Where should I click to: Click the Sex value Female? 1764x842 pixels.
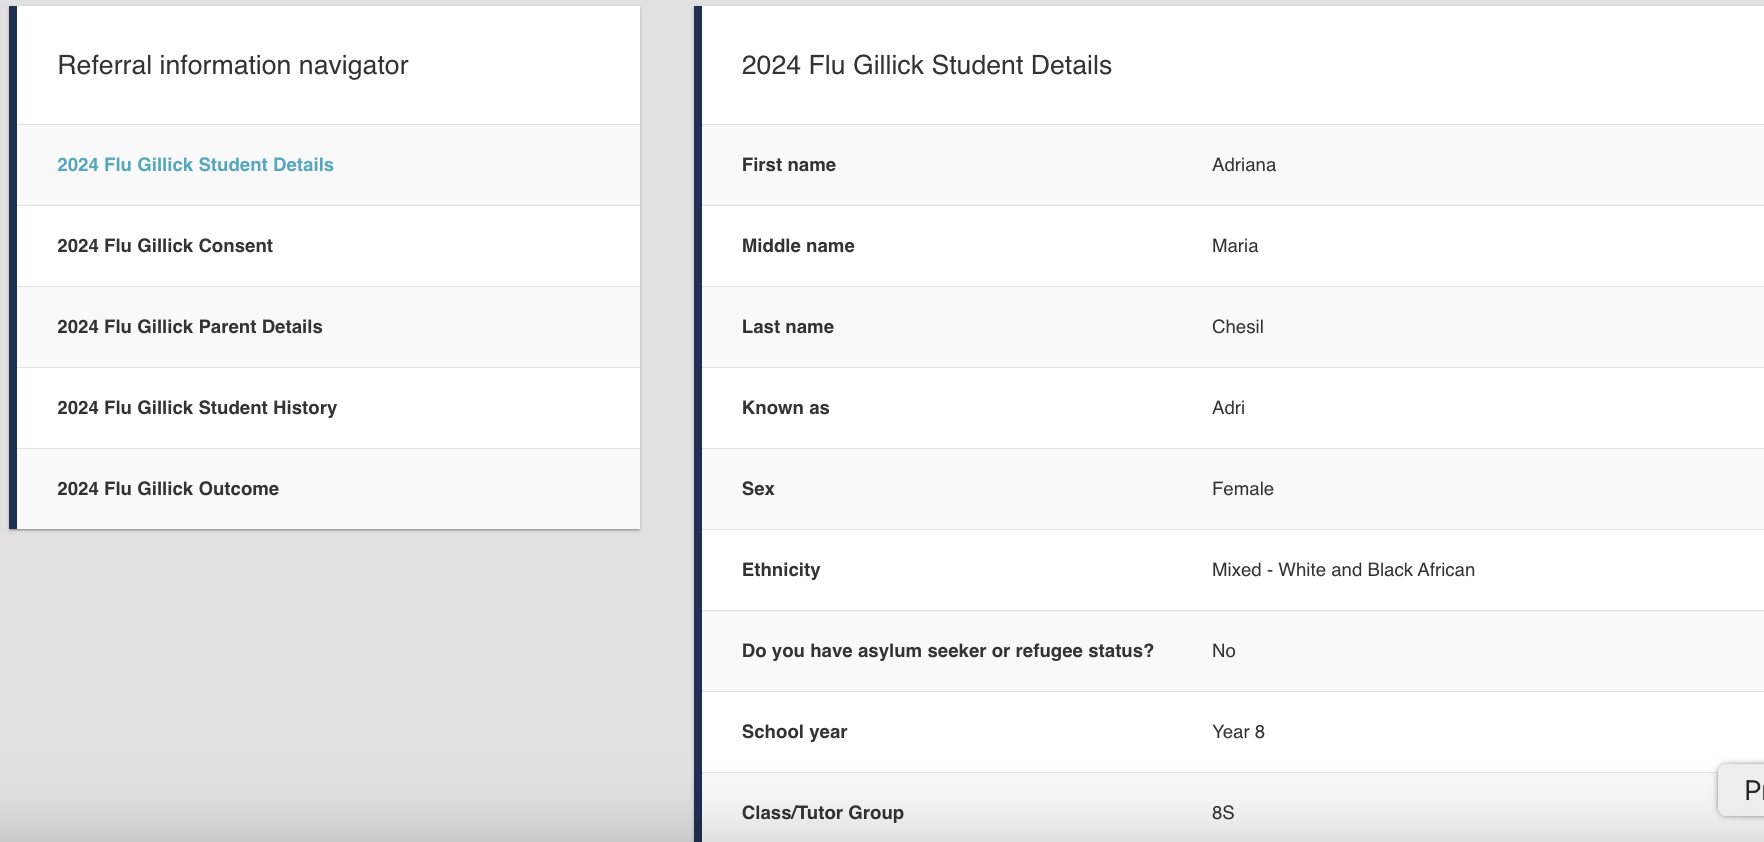click(1242, 489)
